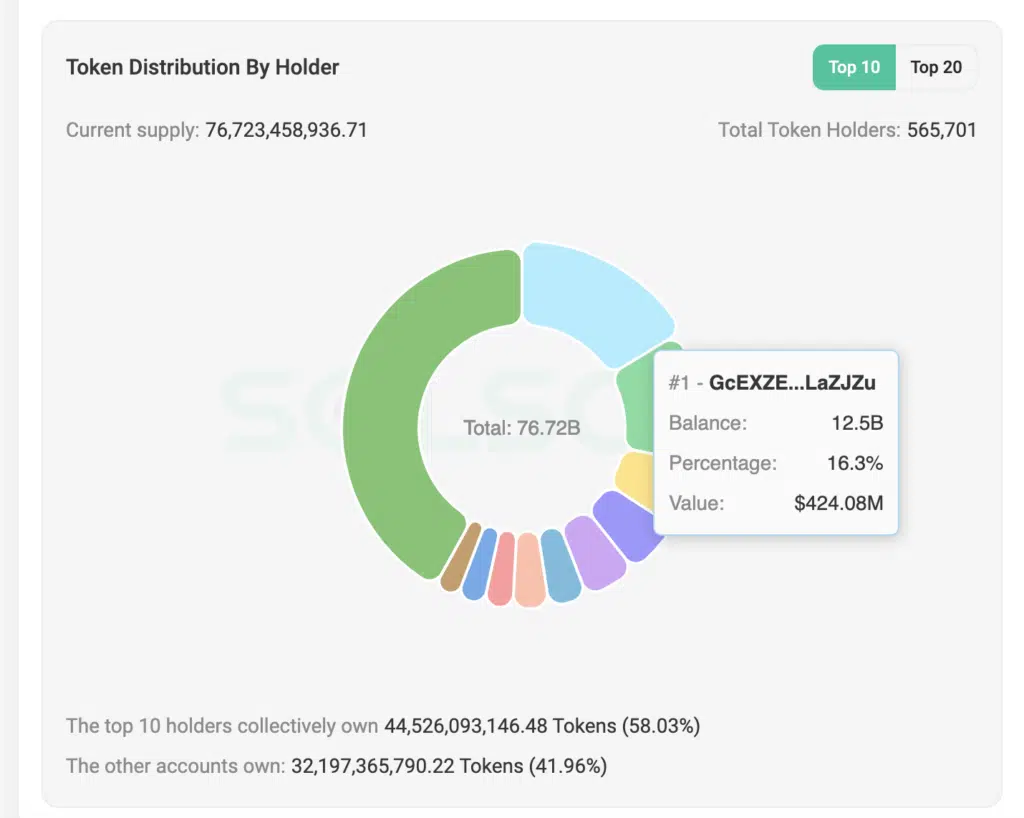Screen dimensions: 1024x818
Task: Switch to the Top 20 holders view
Action: click(x=936, y=68)
